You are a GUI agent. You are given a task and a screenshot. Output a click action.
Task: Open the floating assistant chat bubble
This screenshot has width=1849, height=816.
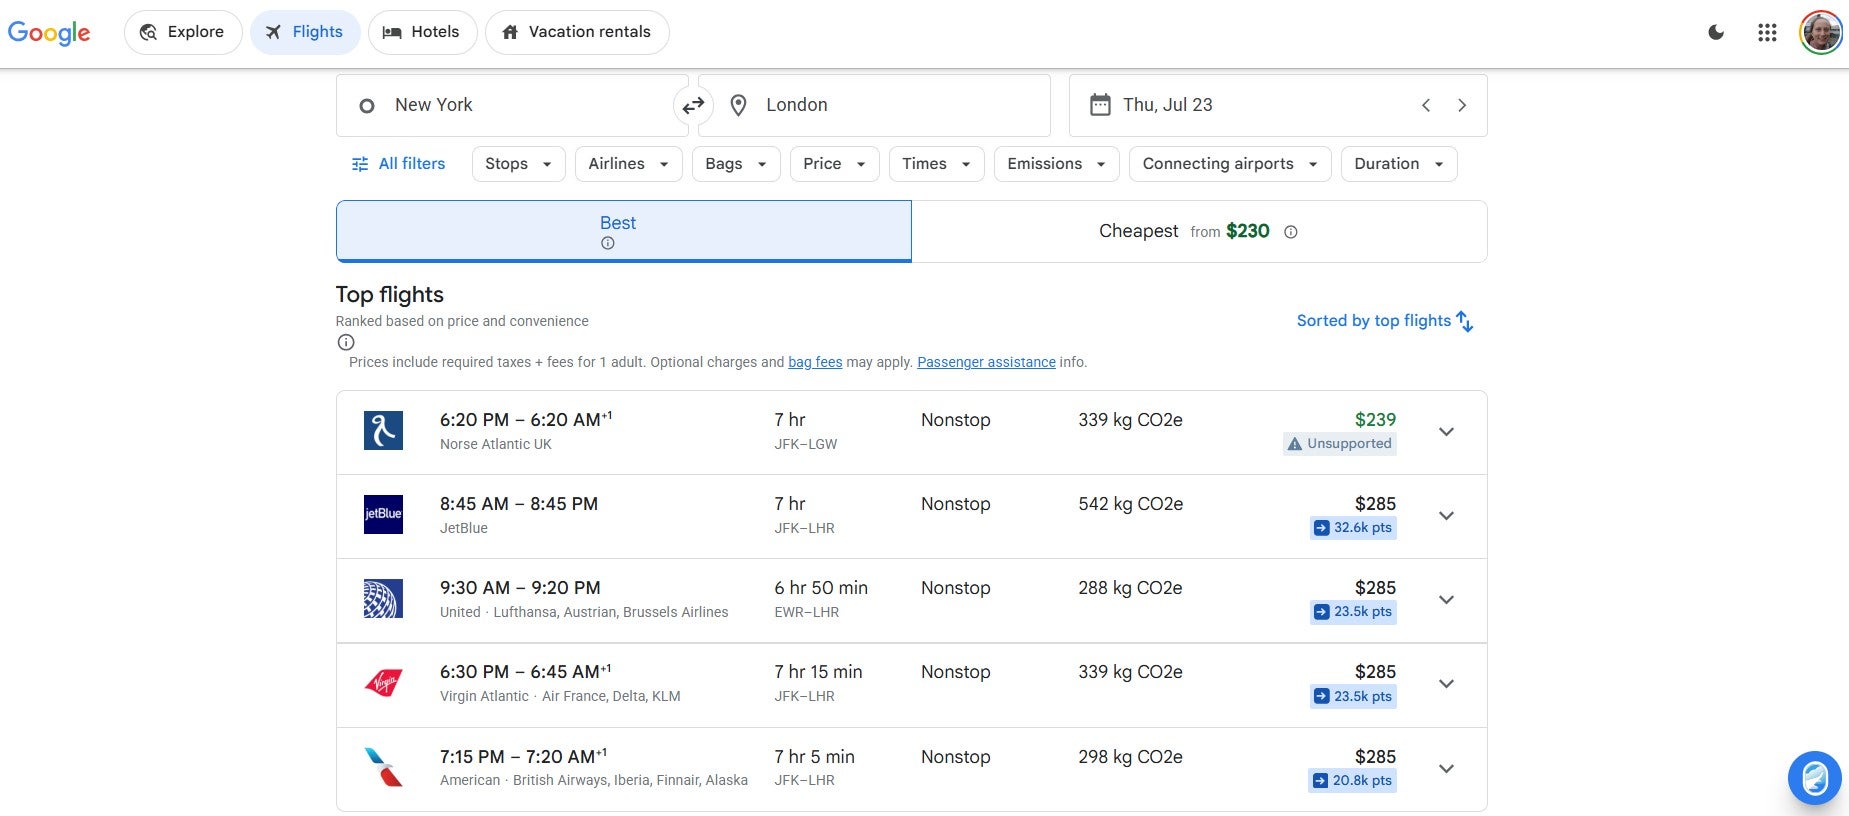pyautogui.click(x=1815, y=778)
